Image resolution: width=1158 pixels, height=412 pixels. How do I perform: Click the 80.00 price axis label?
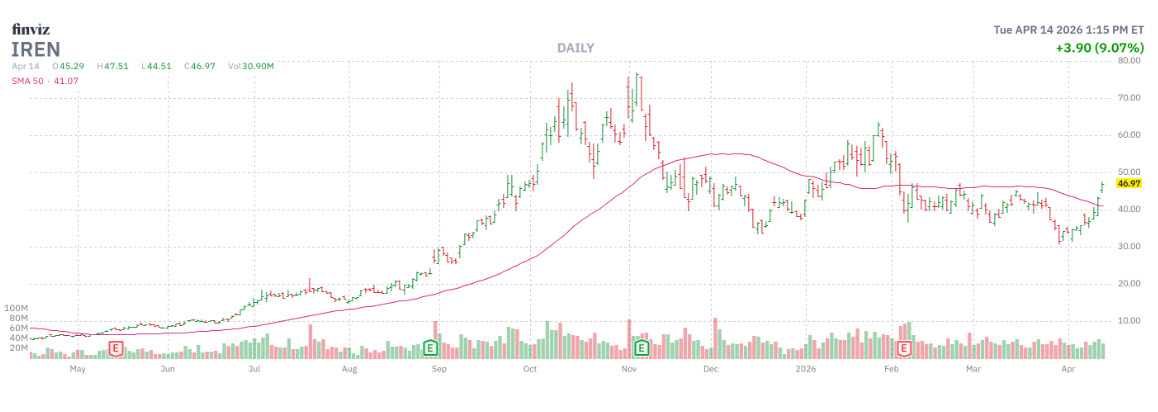(x=1130, y=60)
